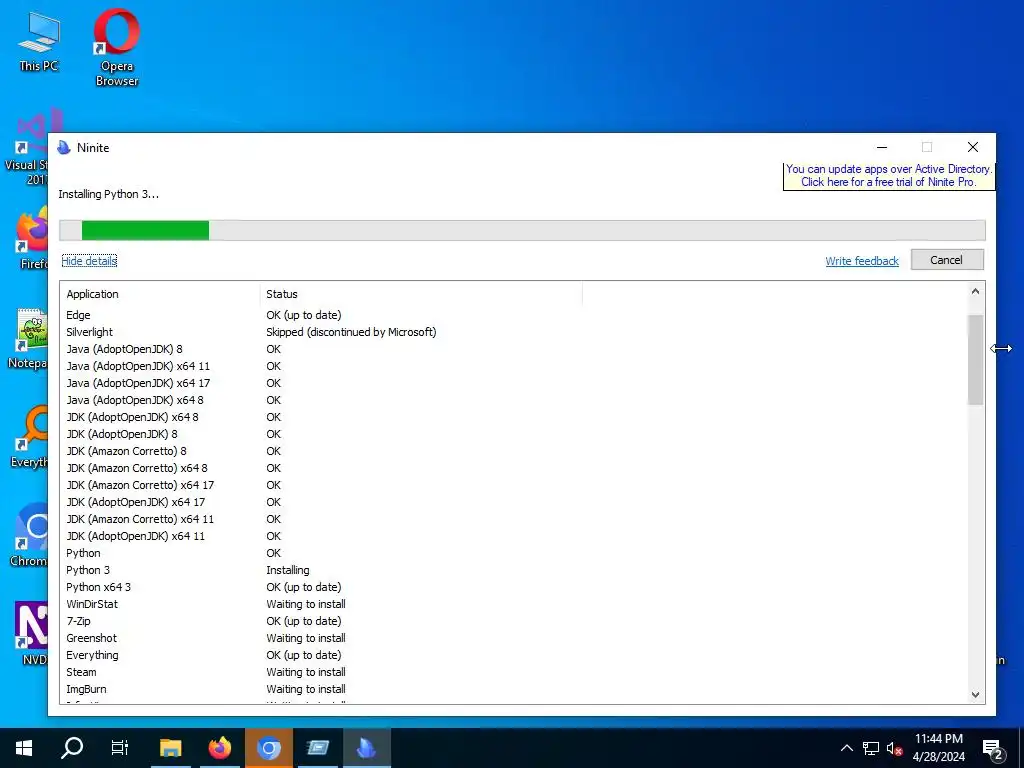Open taskbar Search
The width and height of the screenshot is (1024, 768).
[72, 748]
